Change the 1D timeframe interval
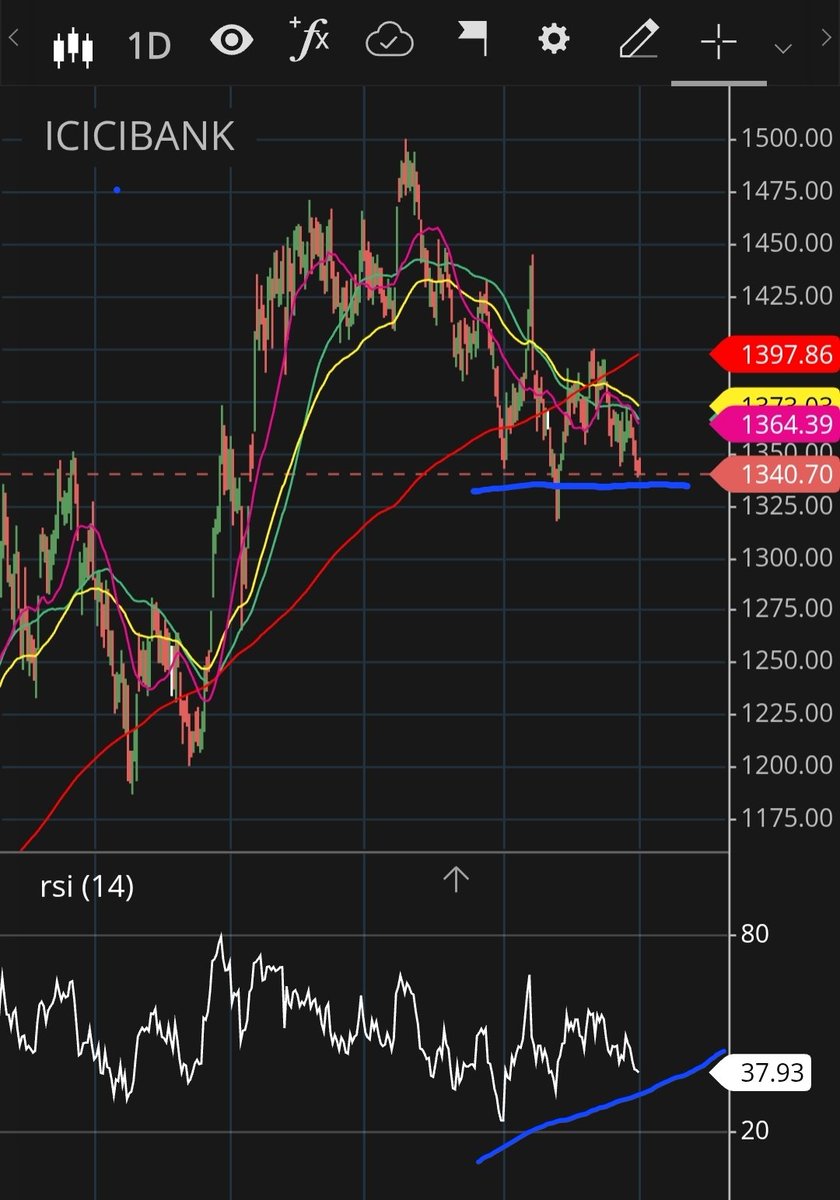840x1200 pixels. click(x=149, y=47)
